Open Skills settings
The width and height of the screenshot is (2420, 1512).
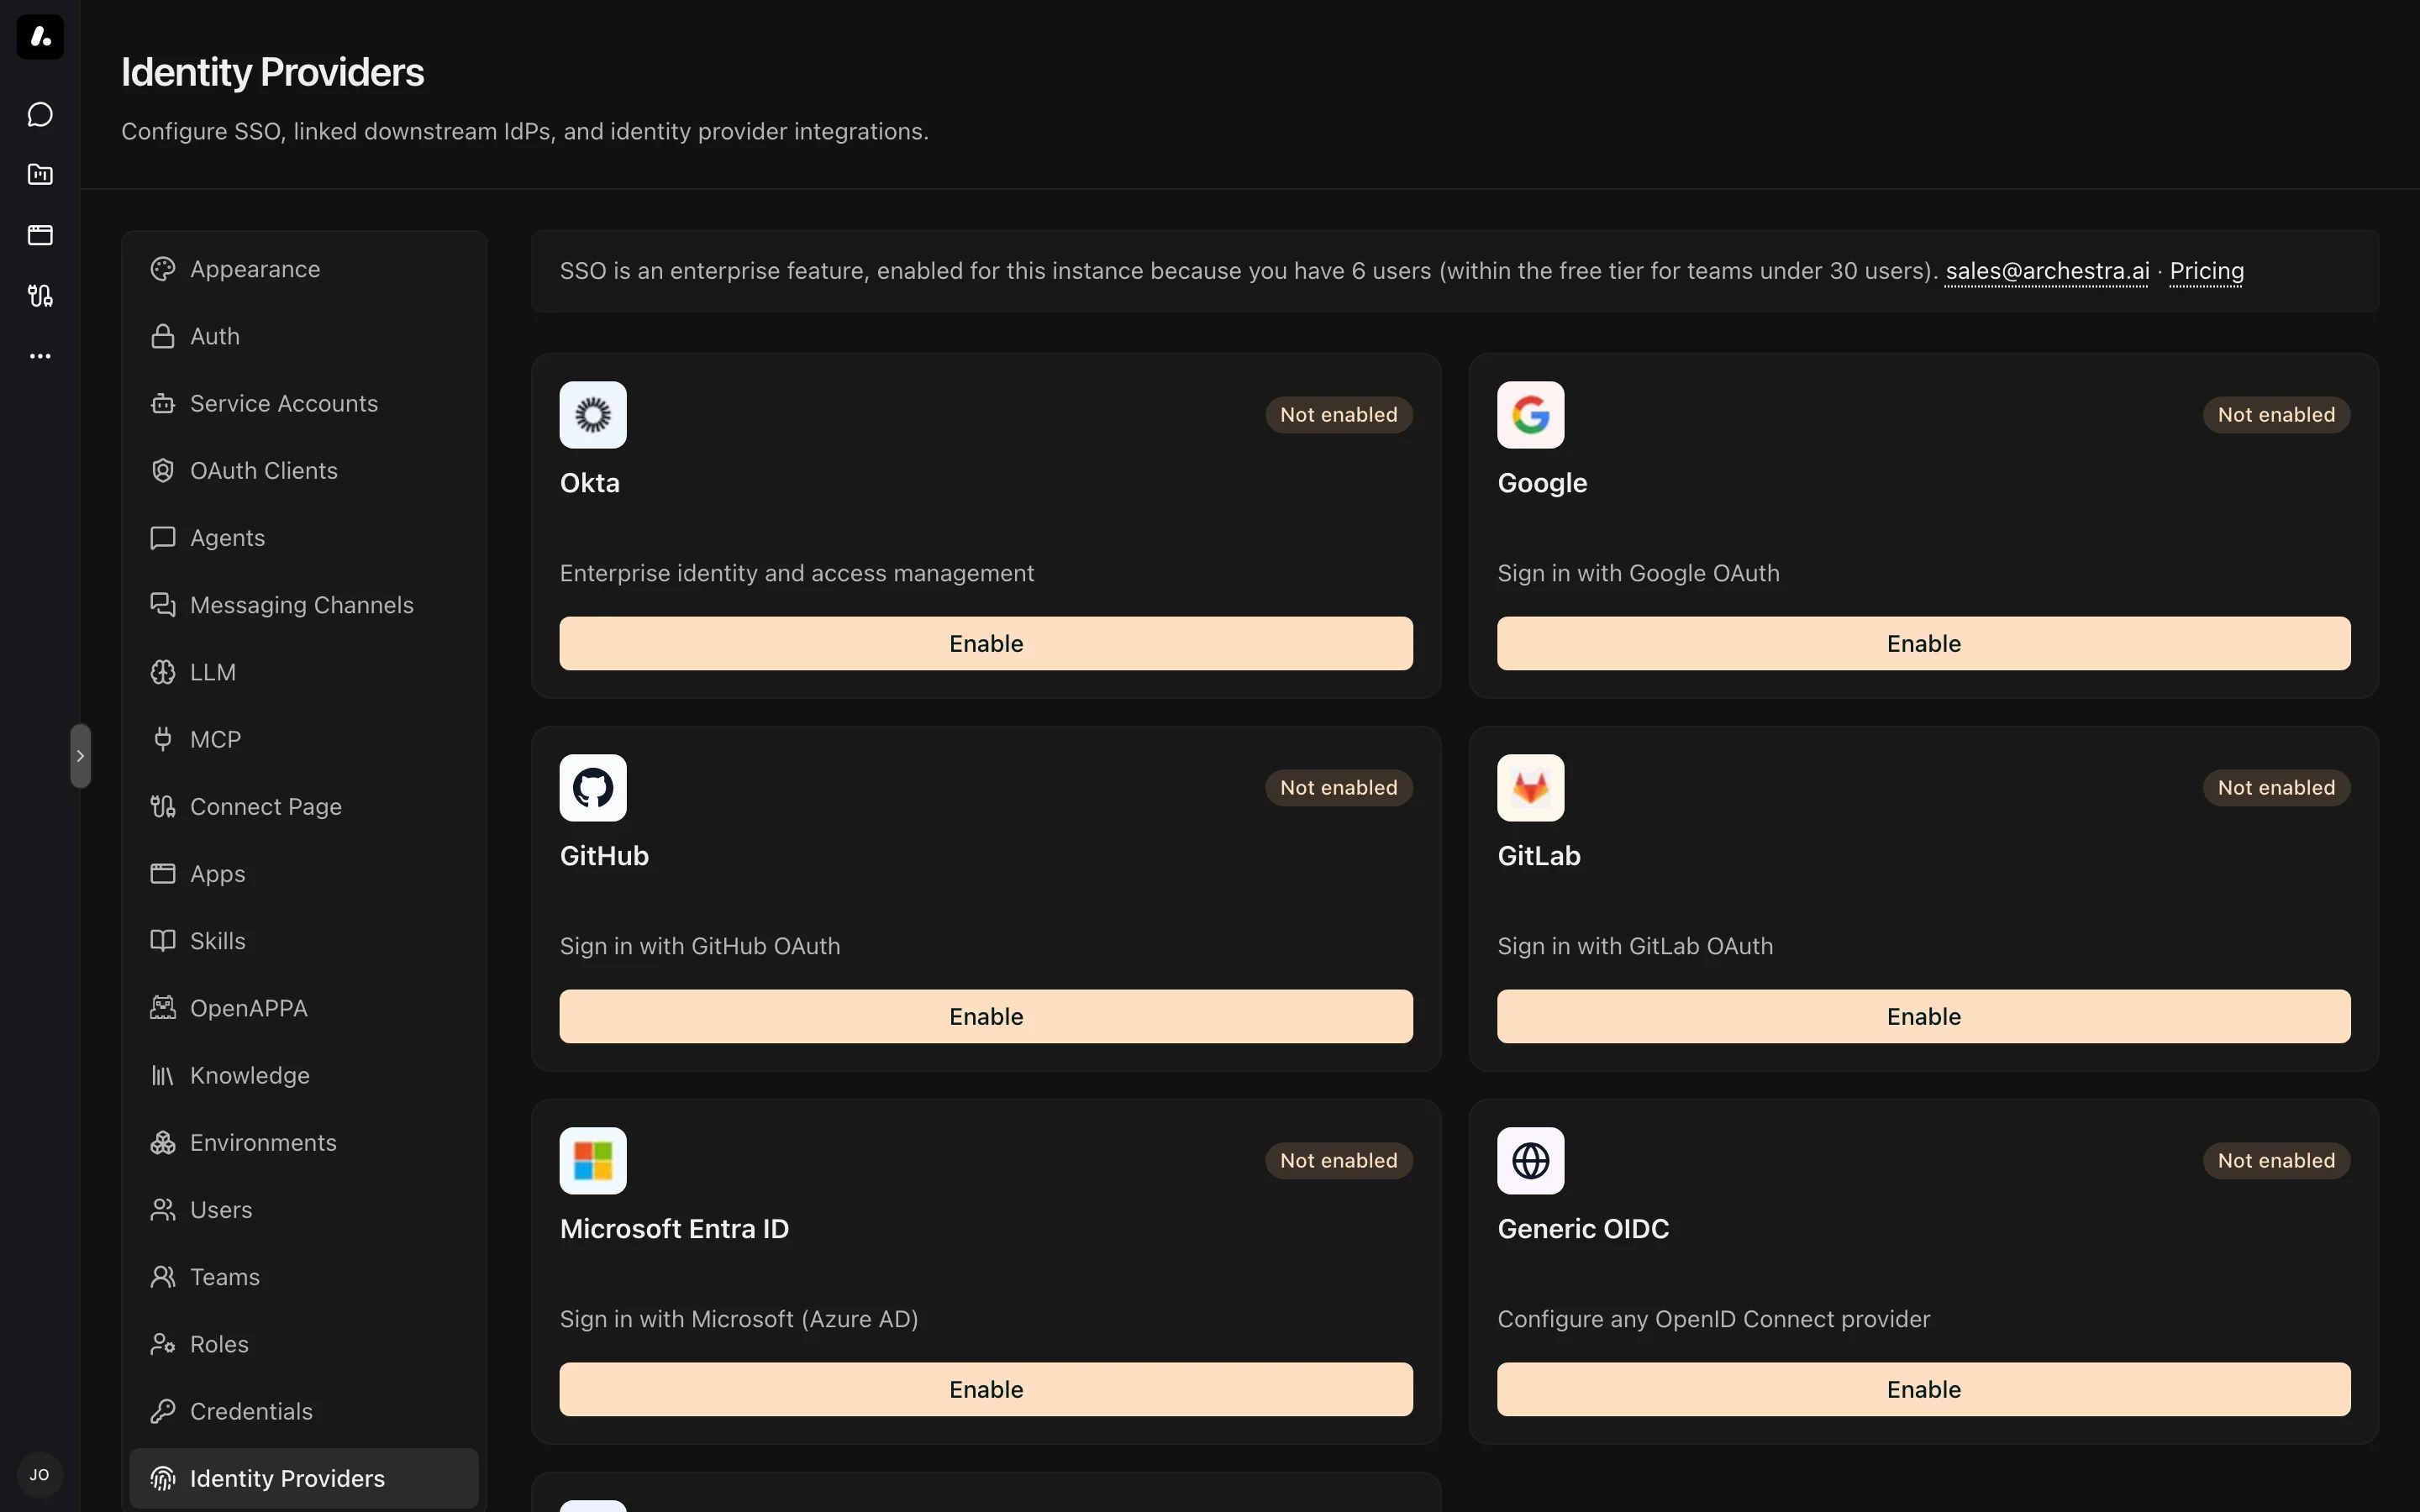[x=304, y=941]
